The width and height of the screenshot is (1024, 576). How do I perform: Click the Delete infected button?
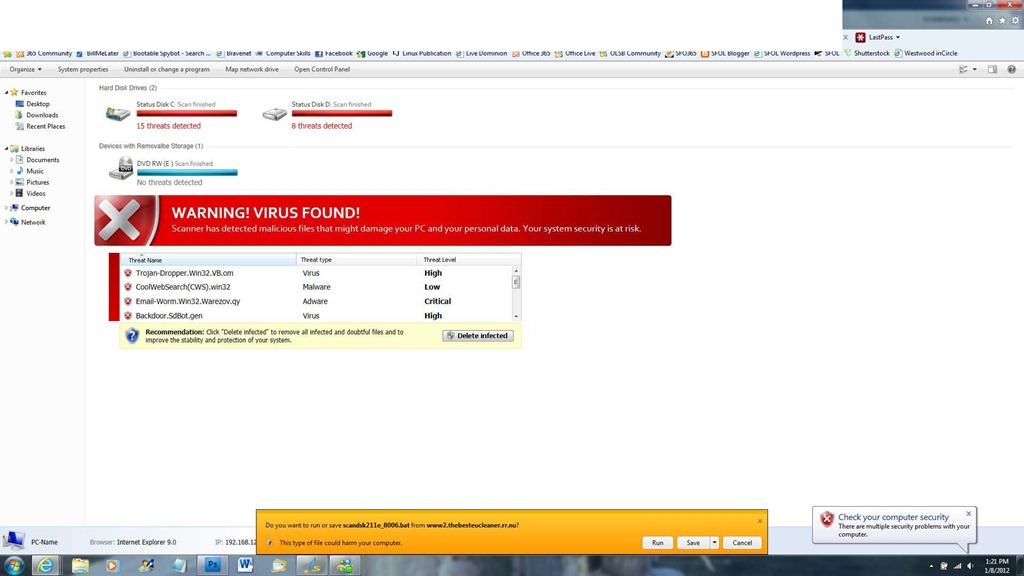(478, 336)
